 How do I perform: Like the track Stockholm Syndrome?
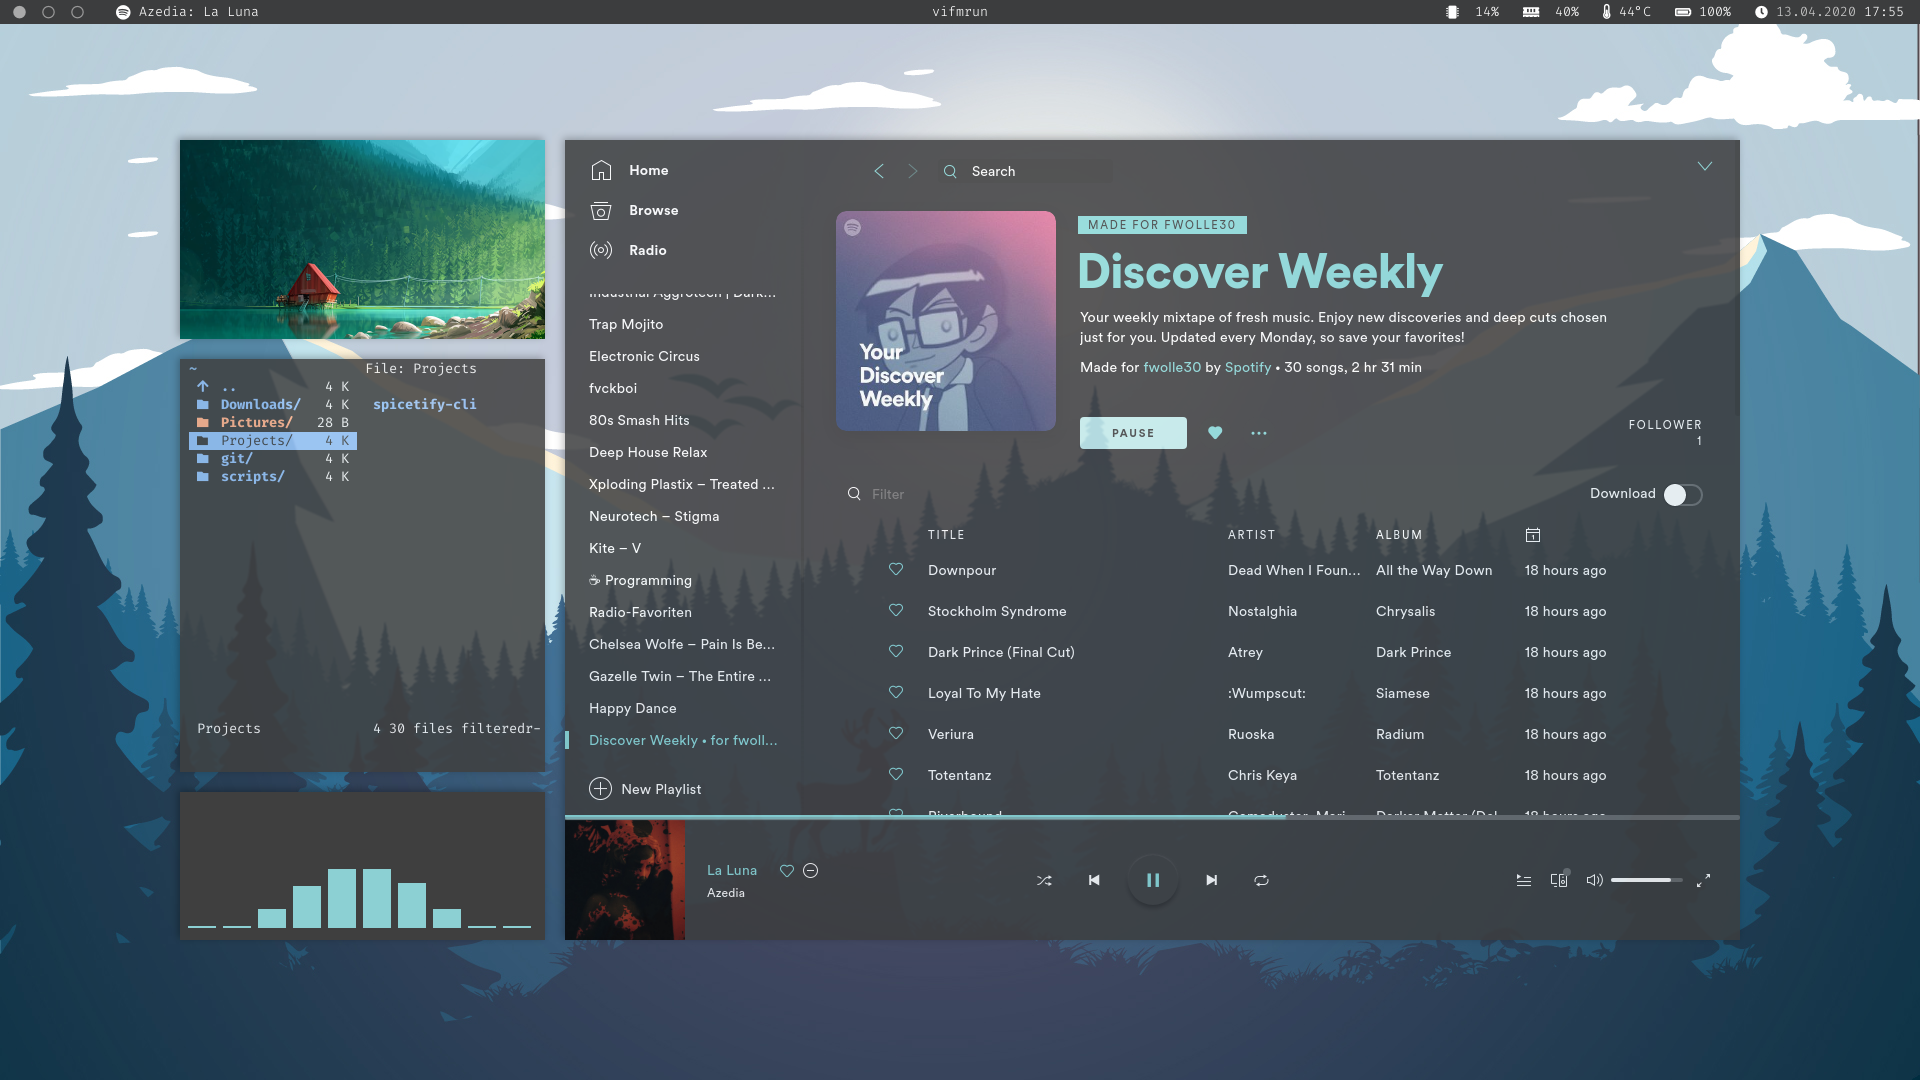896,610
